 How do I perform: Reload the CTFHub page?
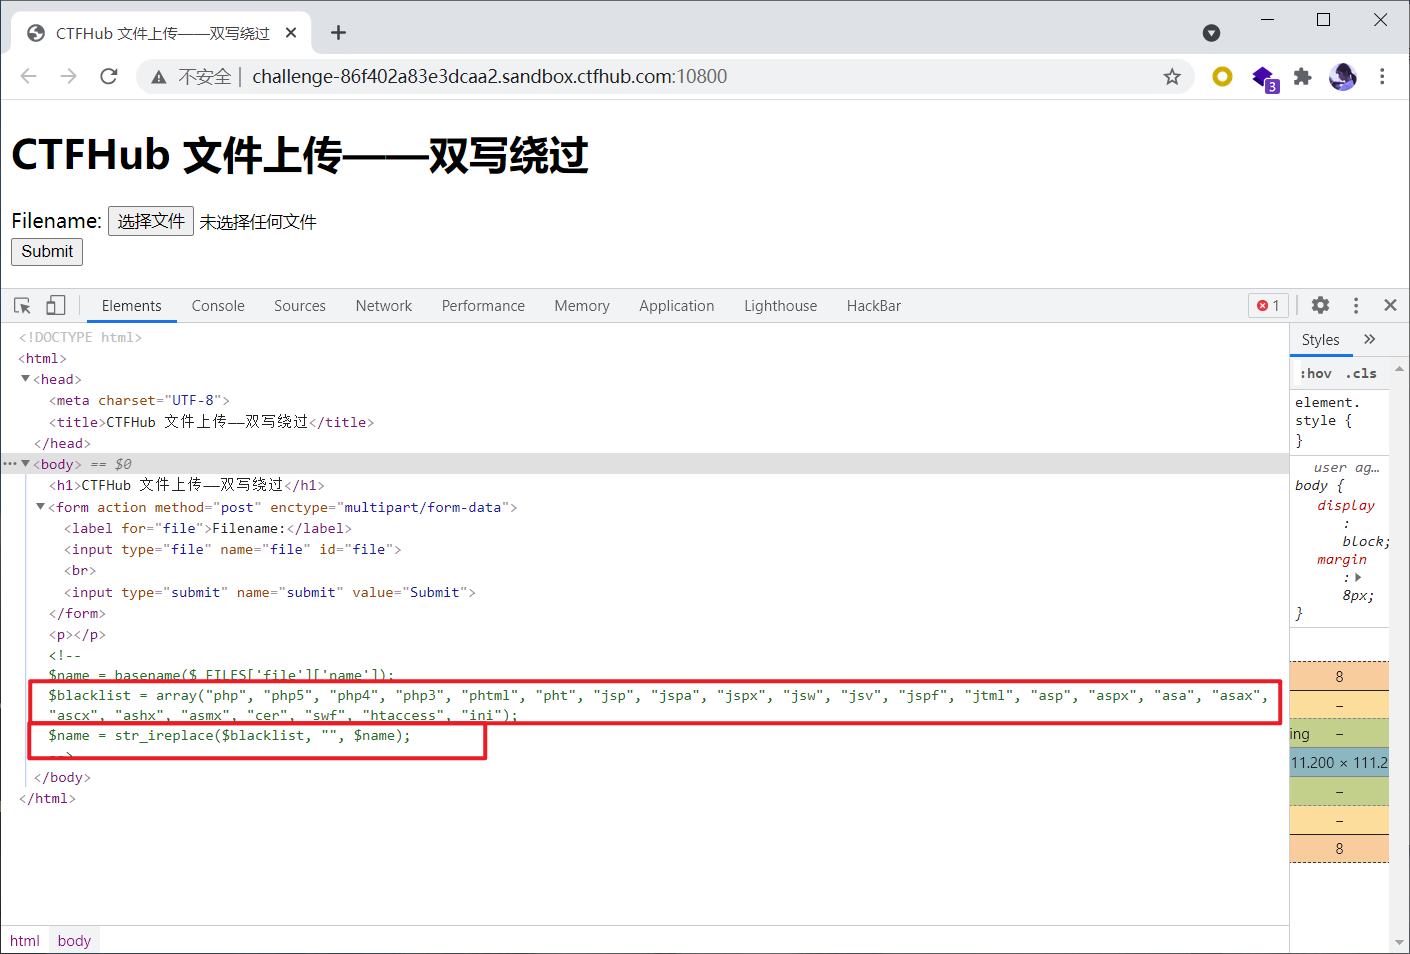click(x=109, y=76)
